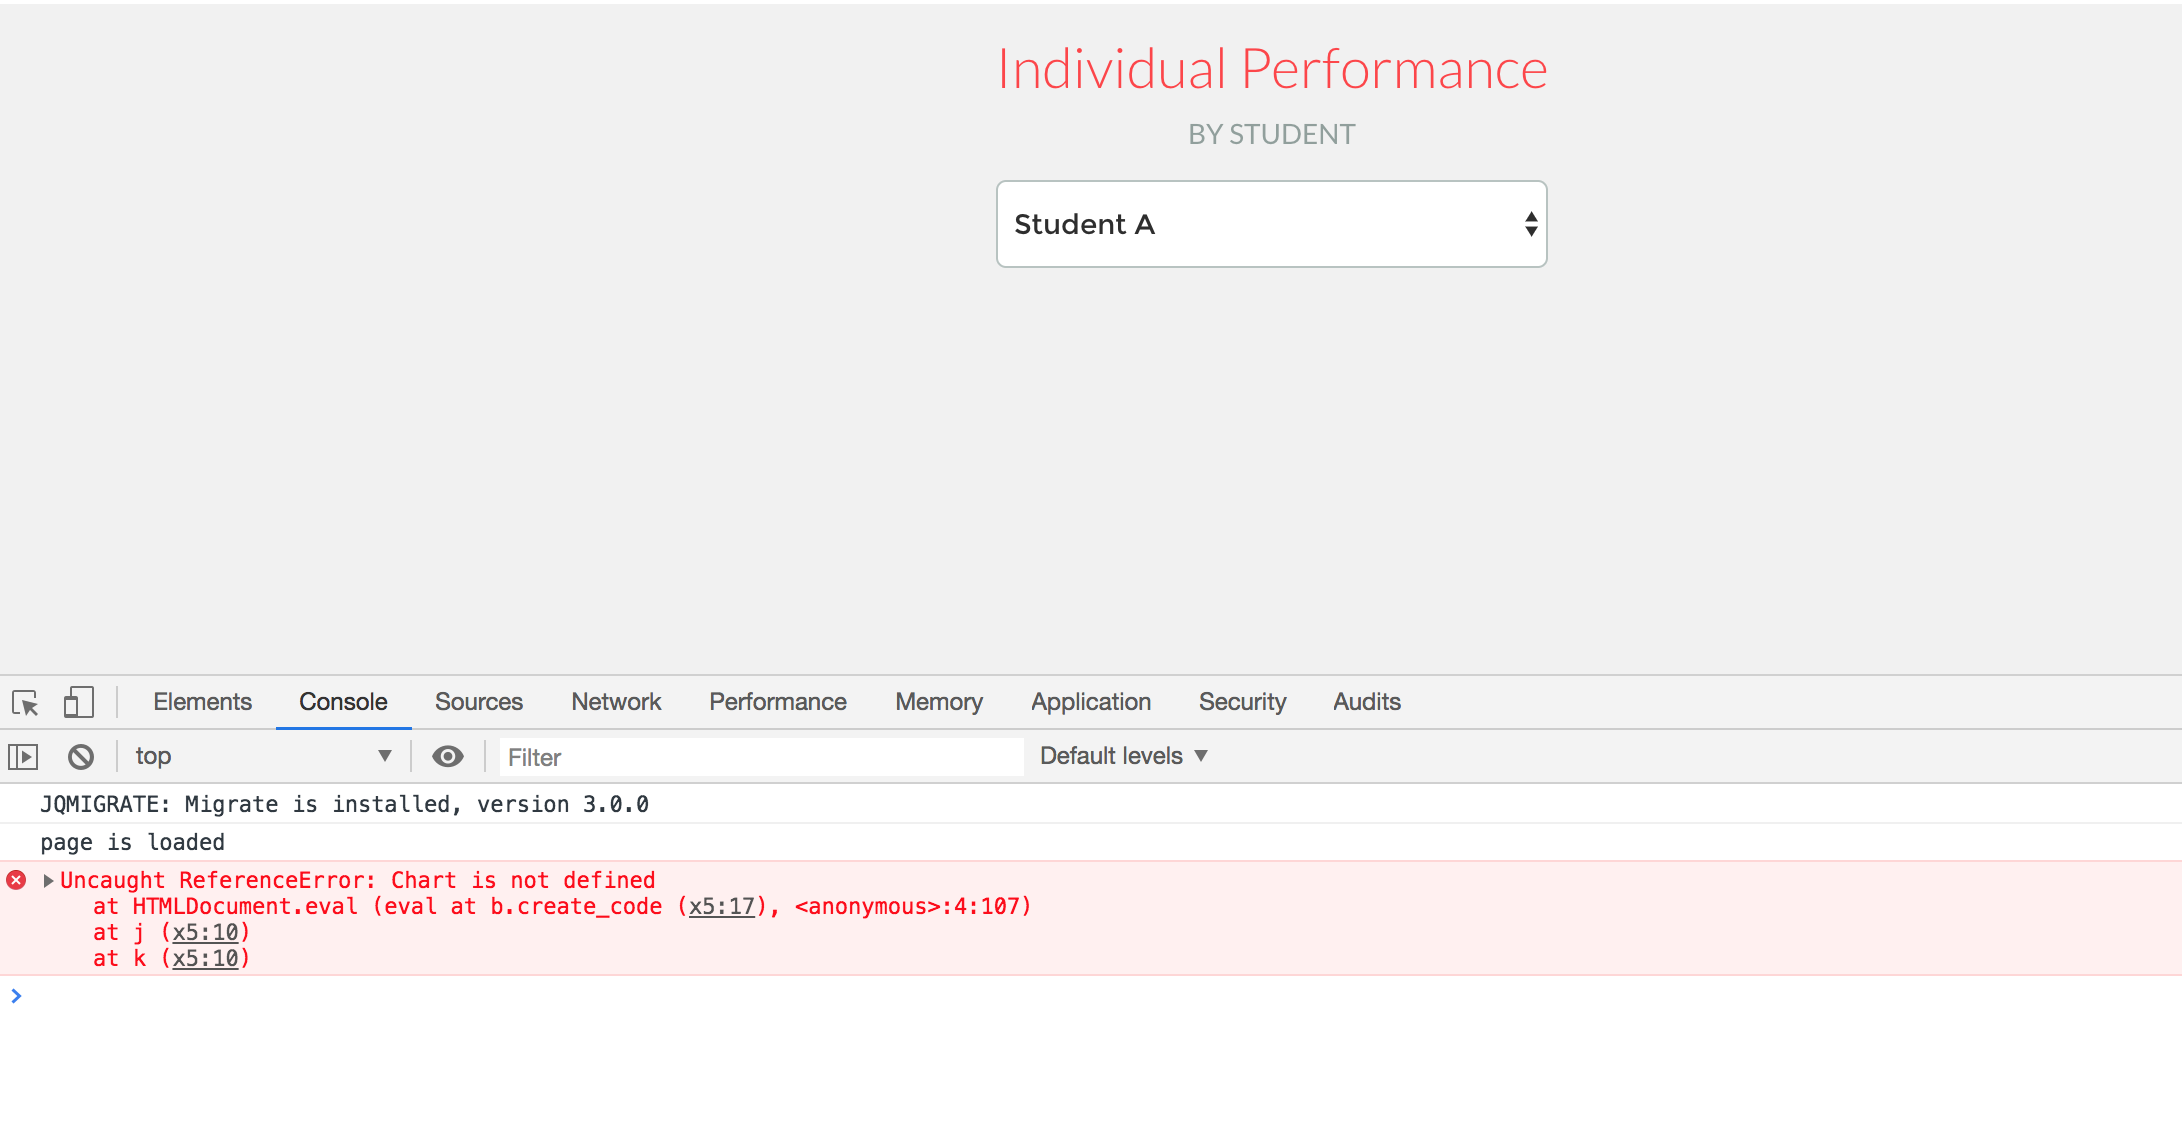2182x1130 pixels.
Task: Switch to the Network tab
Action: [616, 702]
